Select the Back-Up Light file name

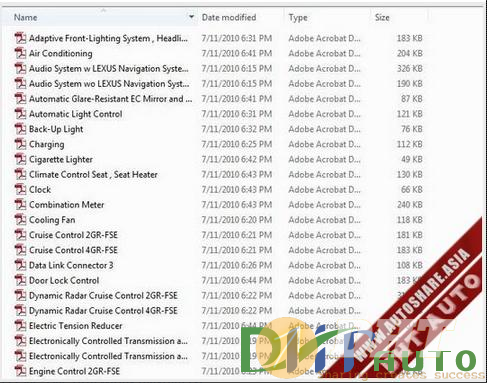click(x=56, y=129)
